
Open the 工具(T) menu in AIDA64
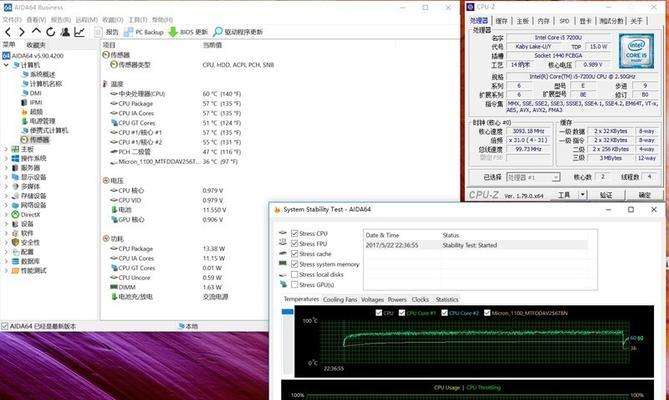[137, 20]
